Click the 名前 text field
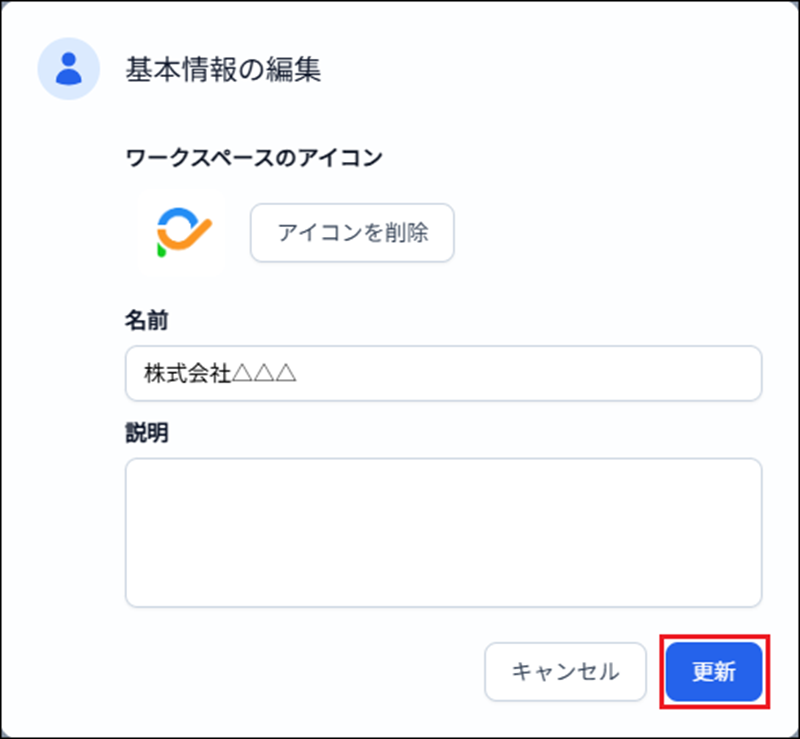The height and width of the screenshot is (739, 800). point(443,374)
